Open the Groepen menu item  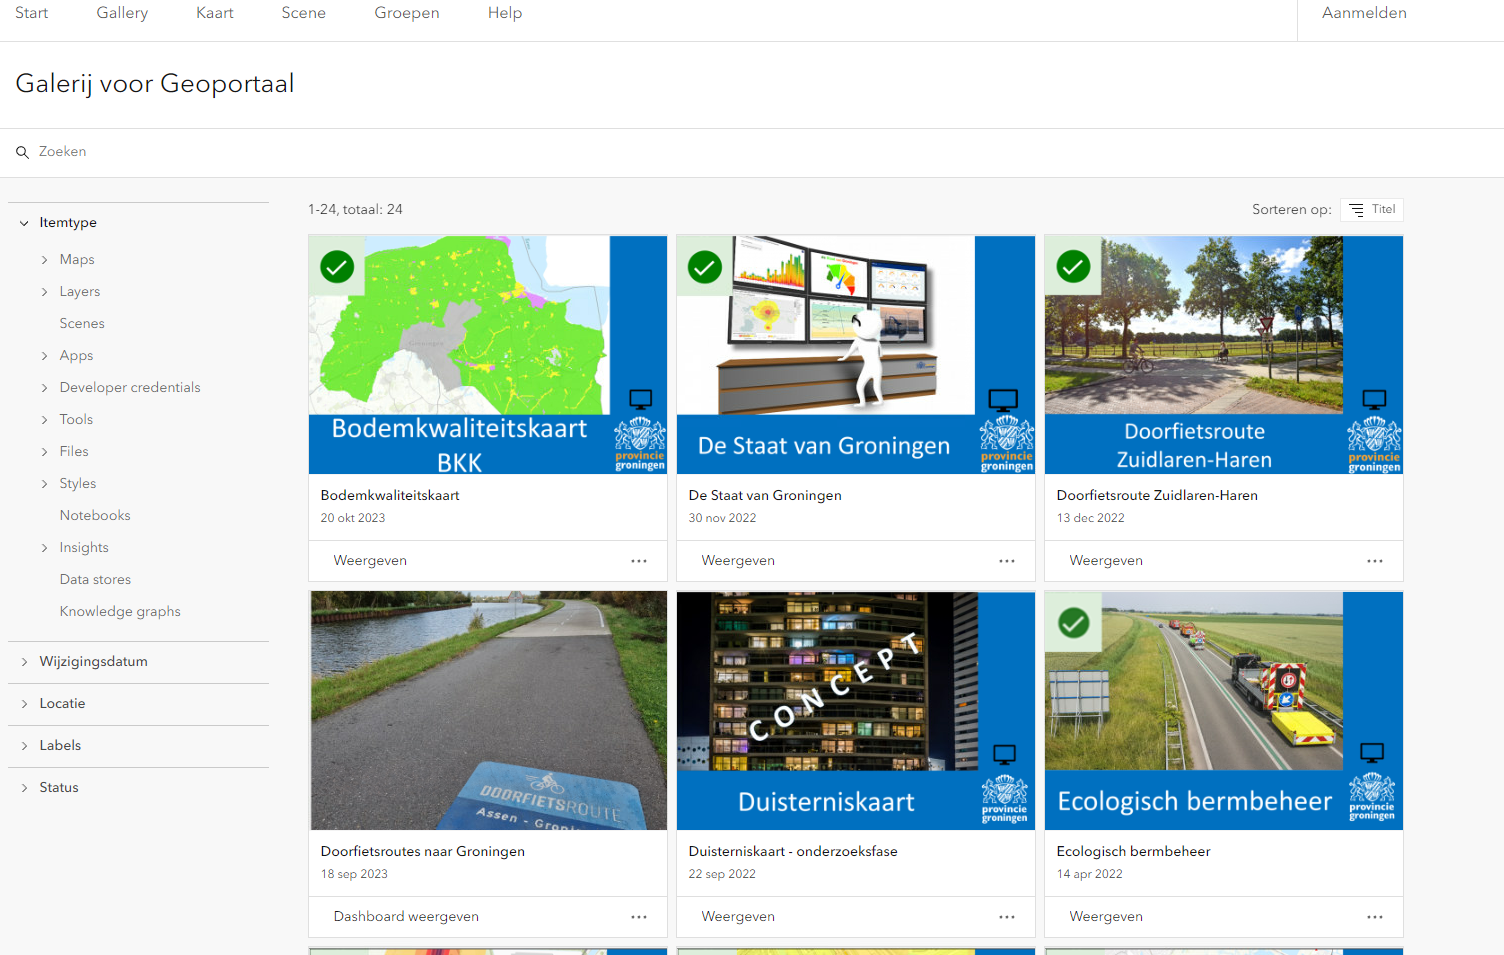coord(407,13)
